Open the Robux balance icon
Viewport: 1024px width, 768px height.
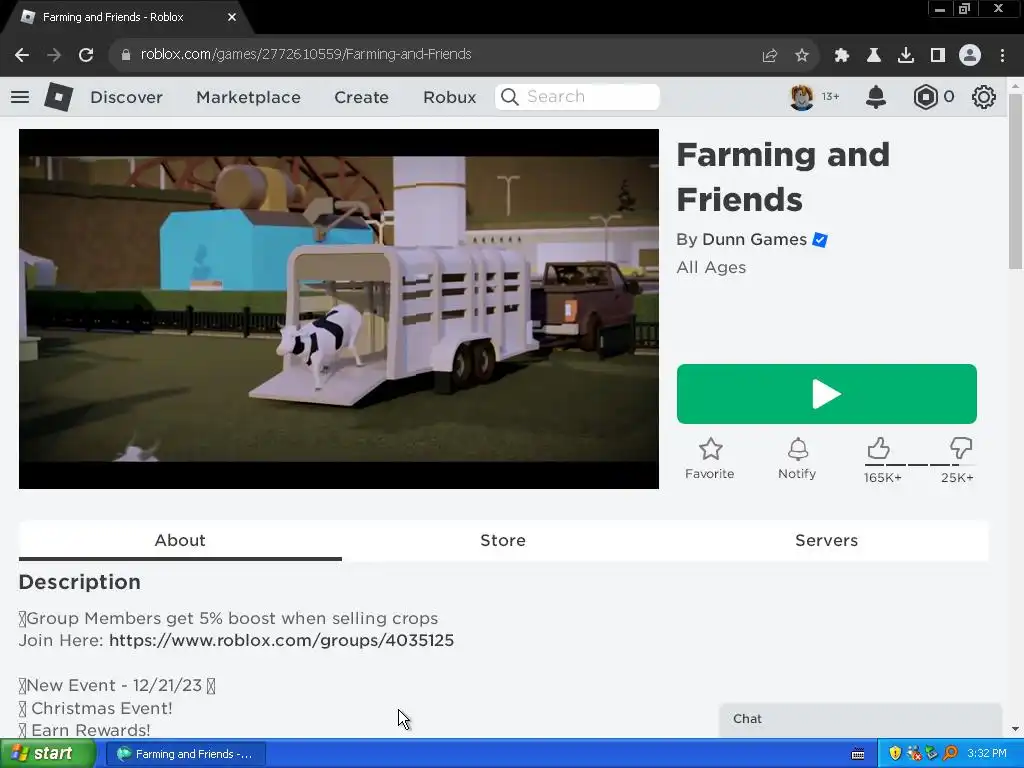[x=925, y=97]
